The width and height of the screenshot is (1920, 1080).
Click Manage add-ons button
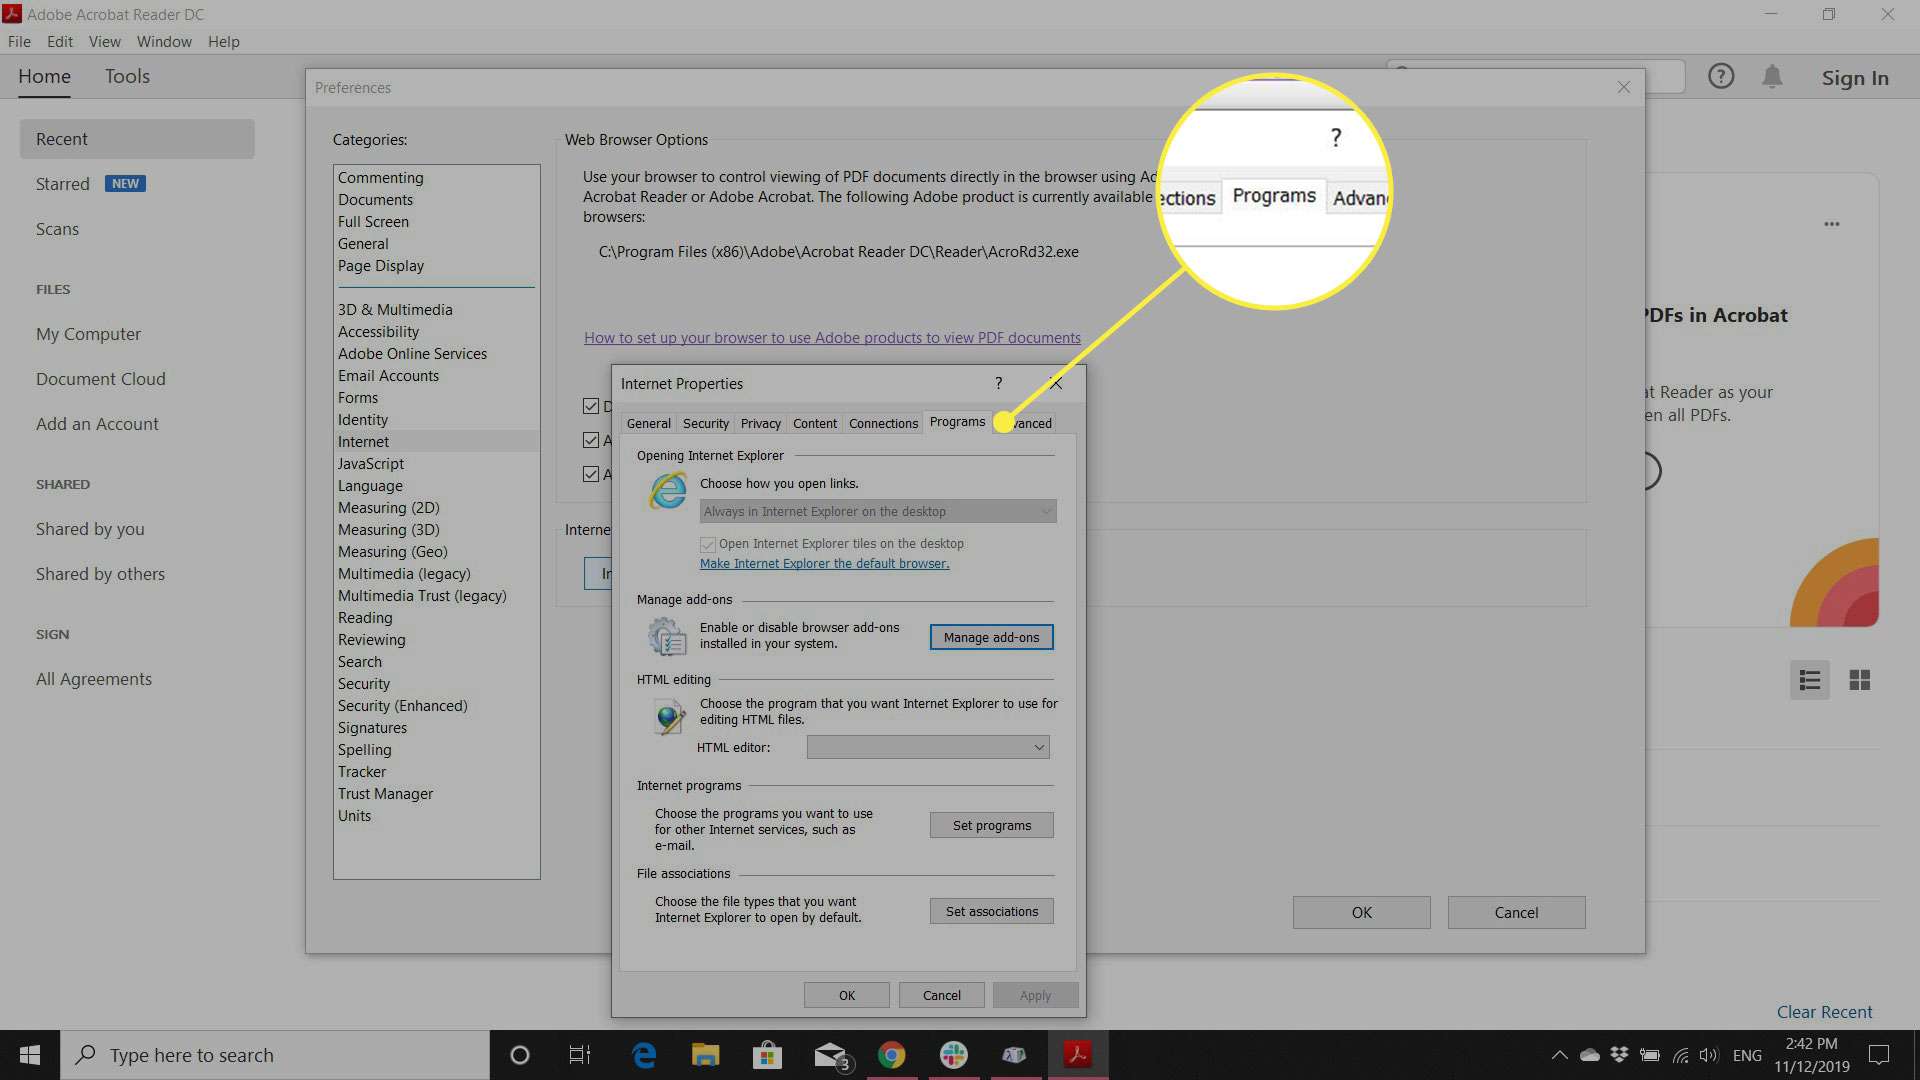pyautogui.click(x=992, y=637)
